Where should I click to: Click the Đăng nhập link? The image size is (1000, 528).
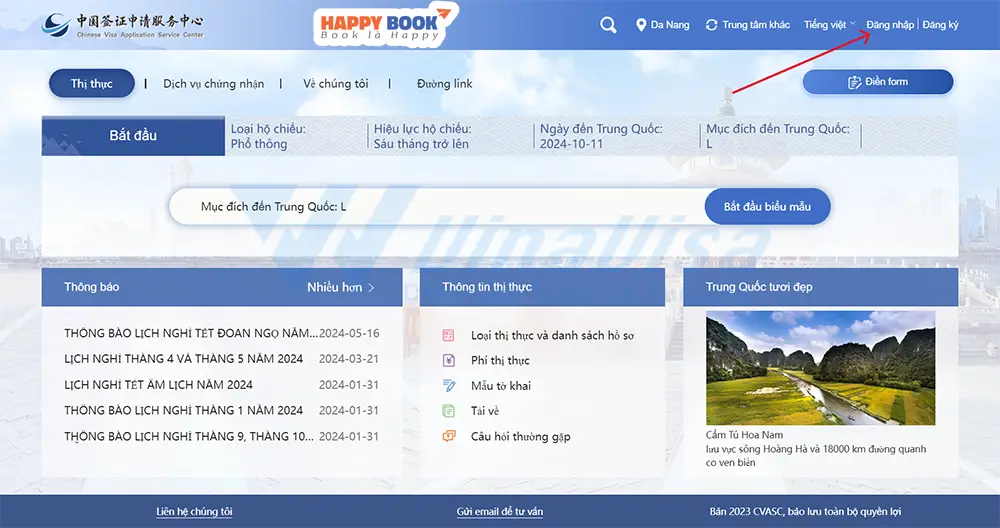[x=890, y=25]
